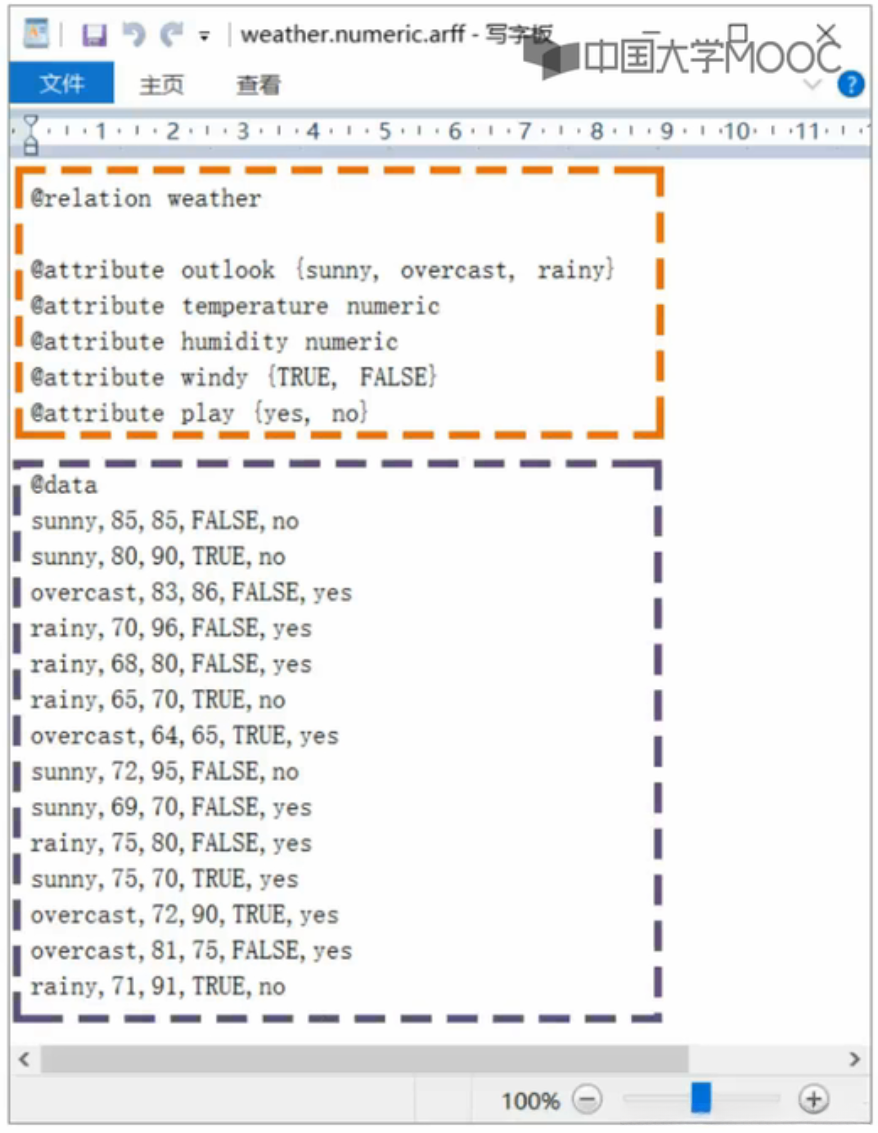Switch to the 查看 view tab
The height and width of the screenshot is (1133, 878).
(258, 85)
